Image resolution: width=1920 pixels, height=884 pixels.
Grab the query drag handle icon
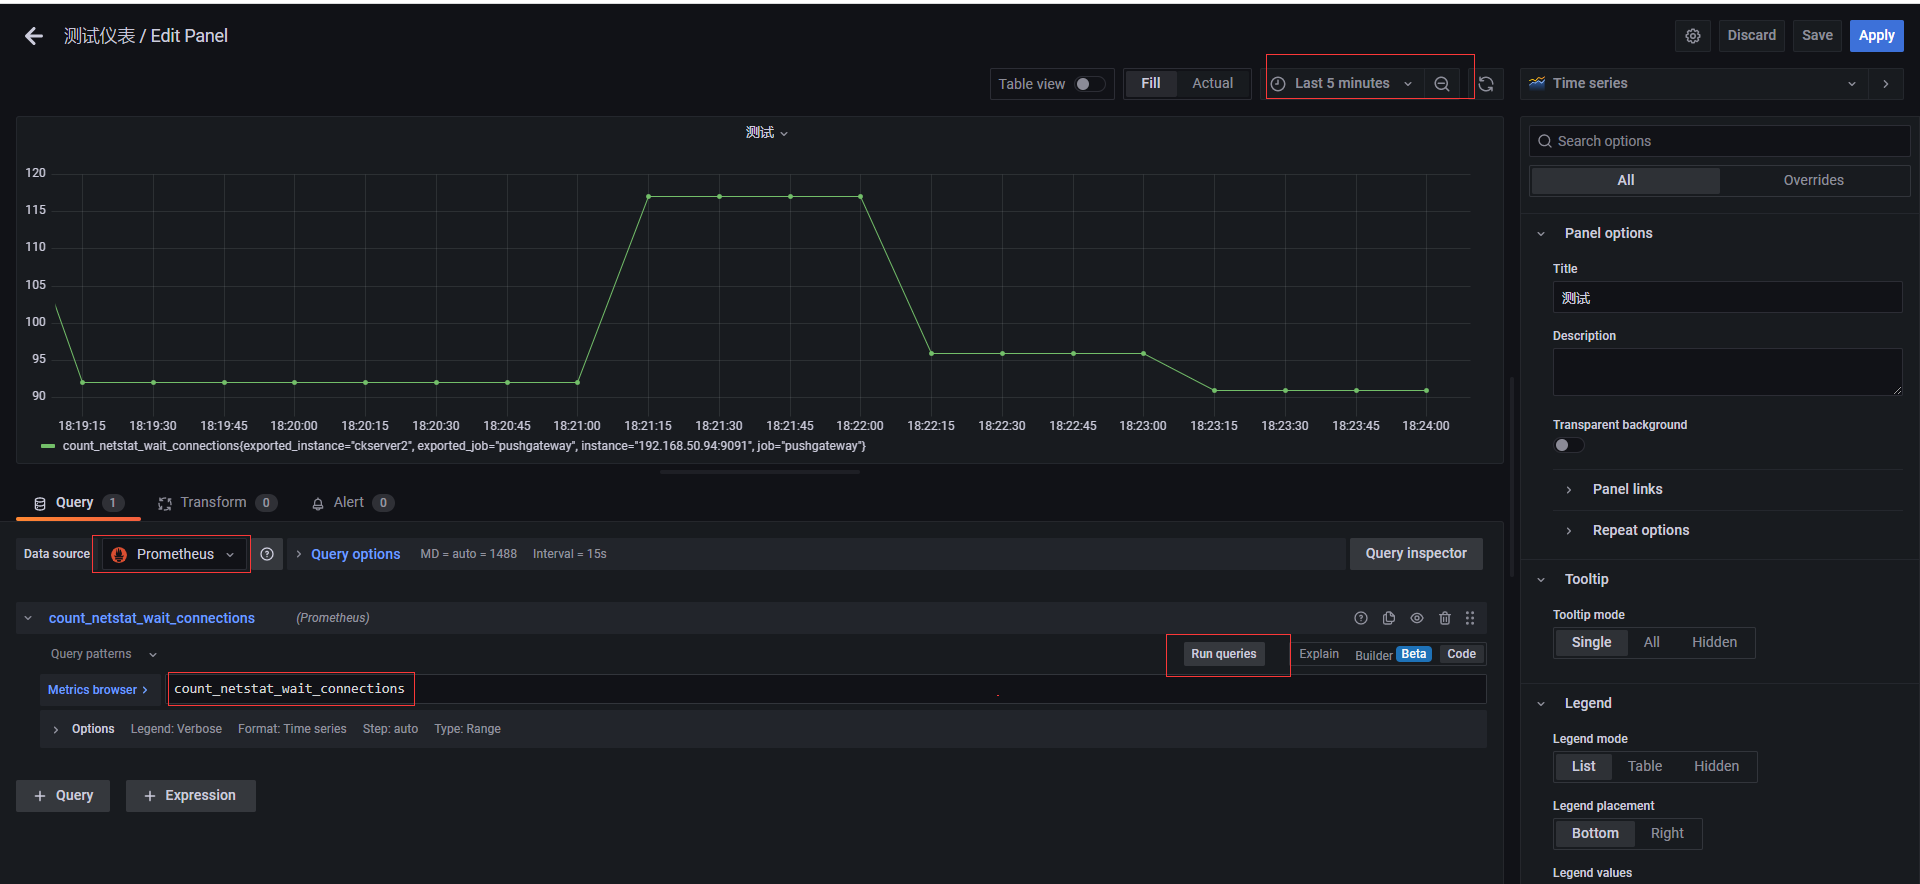coord(1469,618)
